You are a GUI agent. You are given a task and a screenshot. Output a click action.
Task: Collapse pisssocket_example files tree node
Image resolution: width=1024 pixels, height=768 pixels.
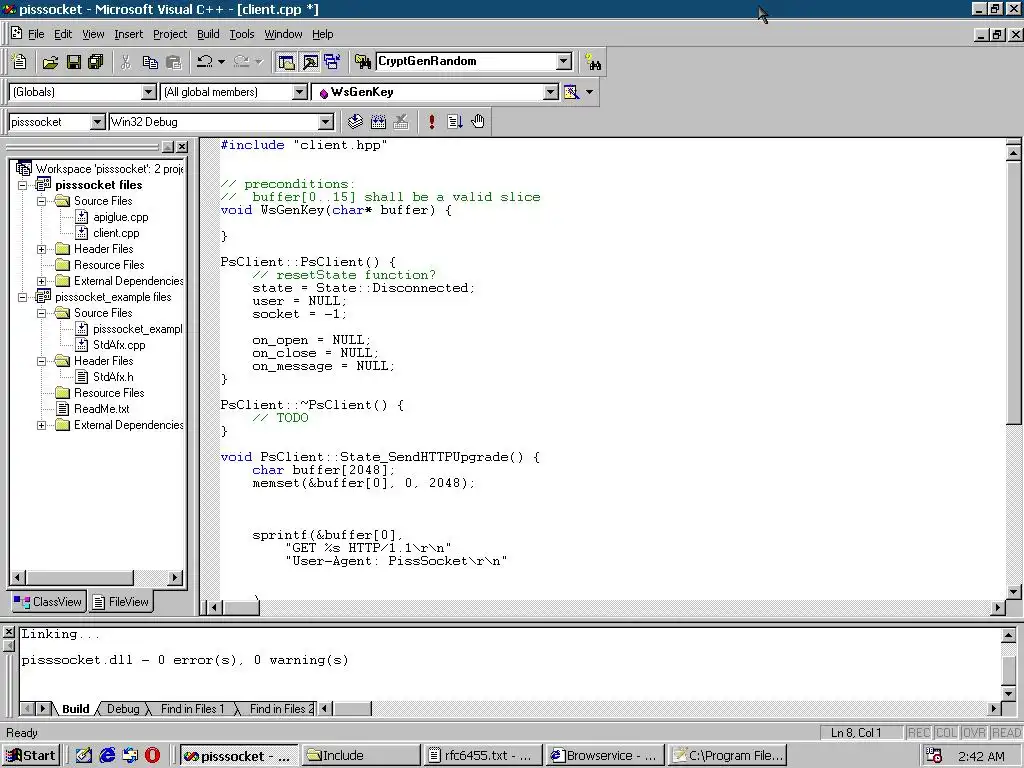23,297
